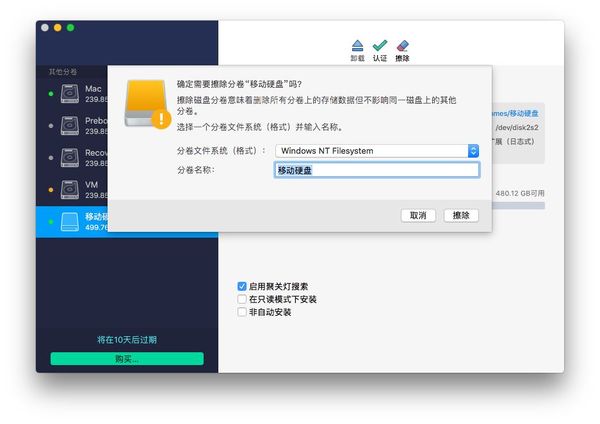The image size is (600, 424).
Task: Click the yellow drive warning icon in dialog
Action: pos(147,104)
